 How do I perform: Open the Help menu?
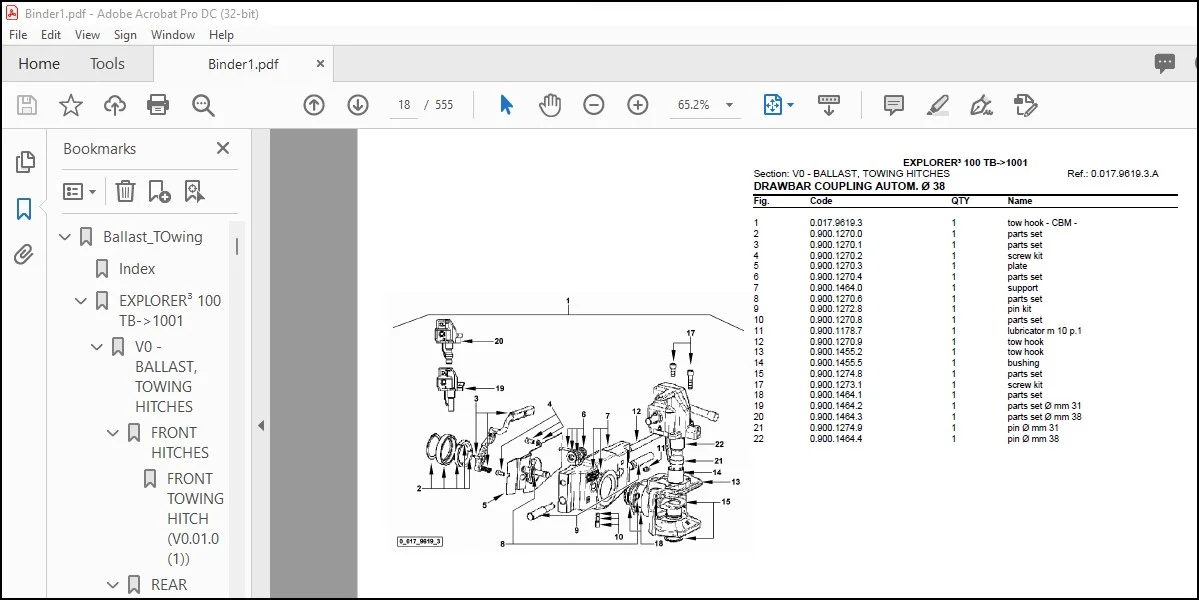tap(221, 34)
